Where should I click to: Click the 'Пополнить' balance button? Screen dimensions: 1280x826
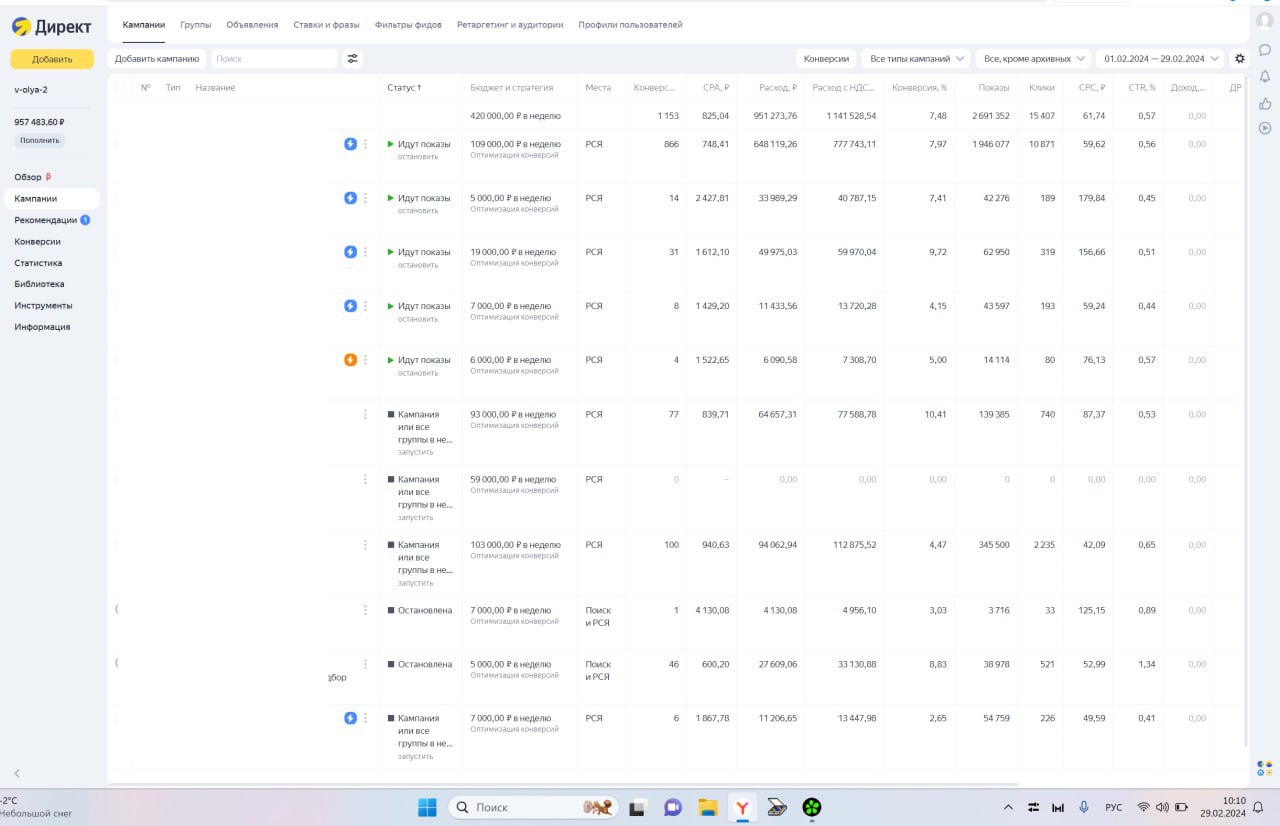click(40, 141)
